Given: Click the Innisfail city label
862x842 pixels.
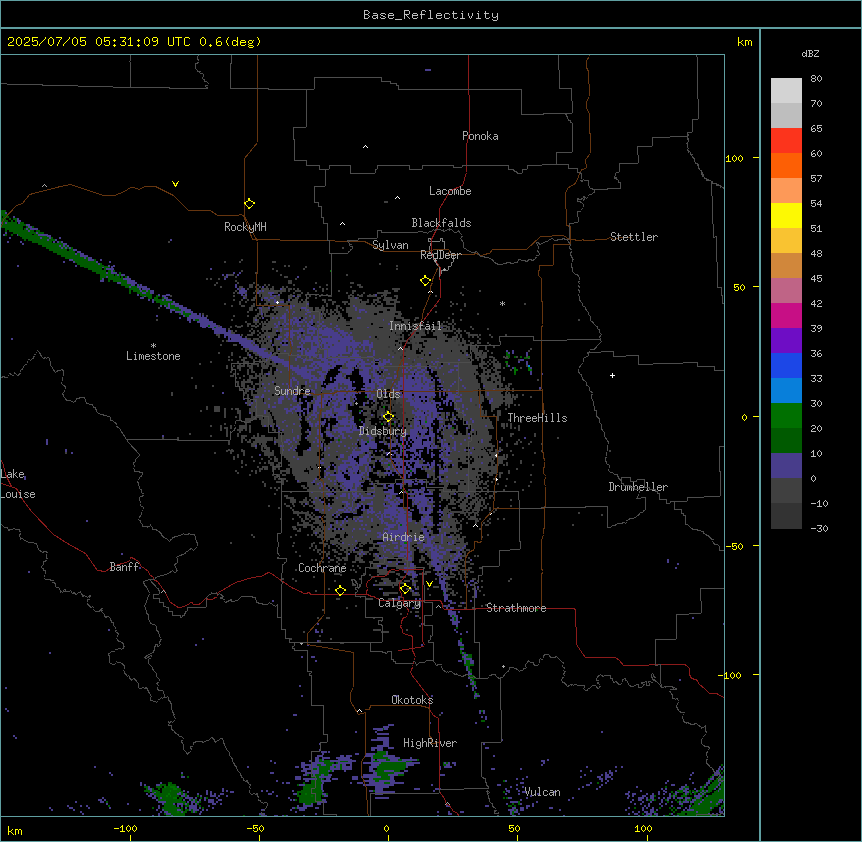Looking at the screenshot, I should [x=415, y=326].
